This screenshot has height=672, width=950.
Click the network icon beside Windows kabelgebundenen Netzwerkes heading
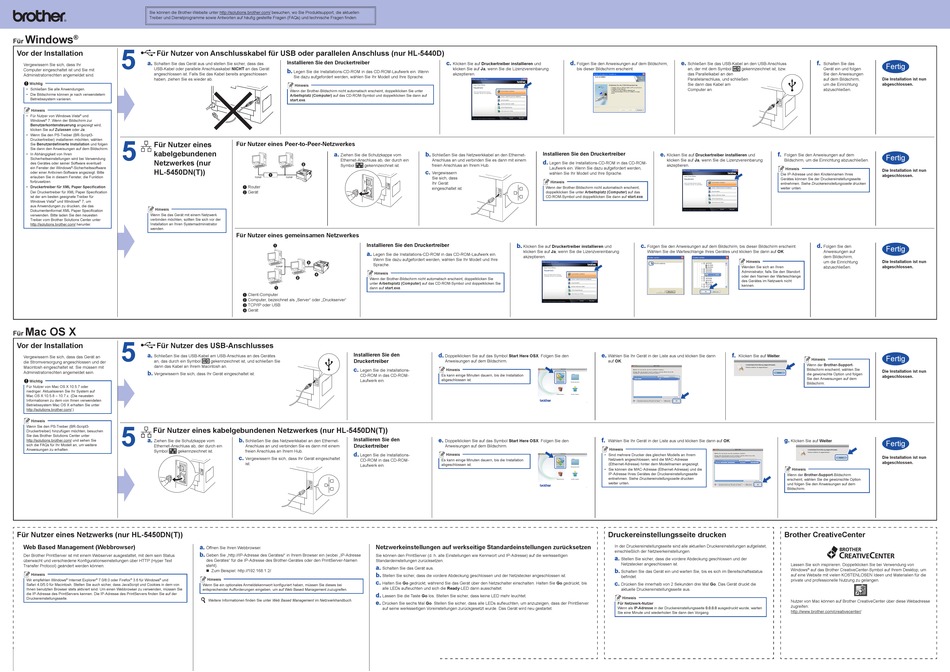pos(146,146)
